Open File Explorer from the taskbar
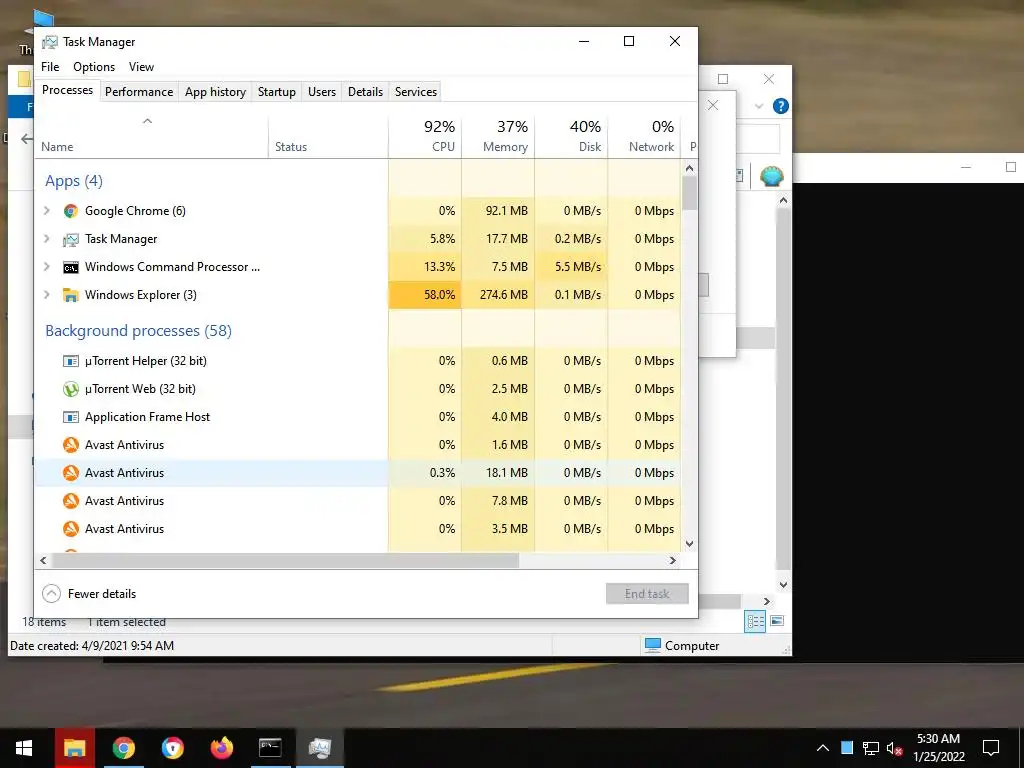The image size is (1024, 768). tap(74, 748)
